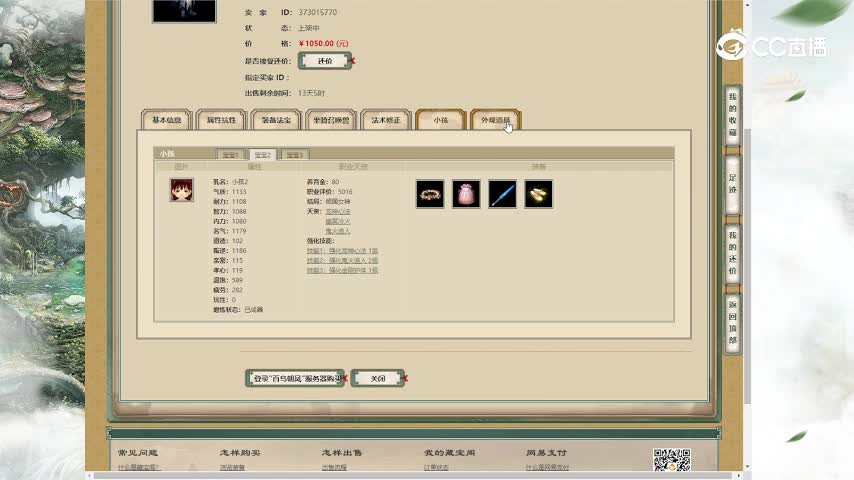Click 返回顶部 in right sidebar

pyautogui.click(x=733, y=323)
